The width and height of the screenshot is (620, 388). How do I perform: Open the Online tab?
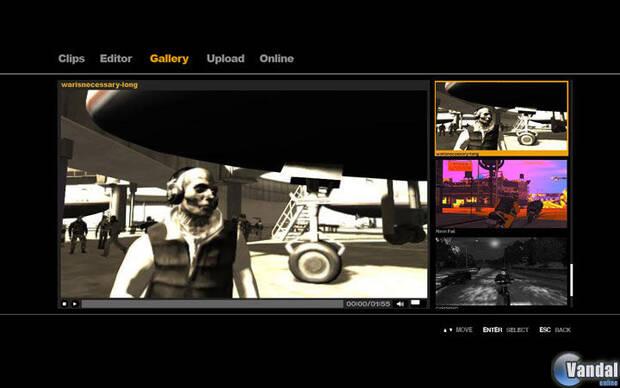click(x=277, y=59)
